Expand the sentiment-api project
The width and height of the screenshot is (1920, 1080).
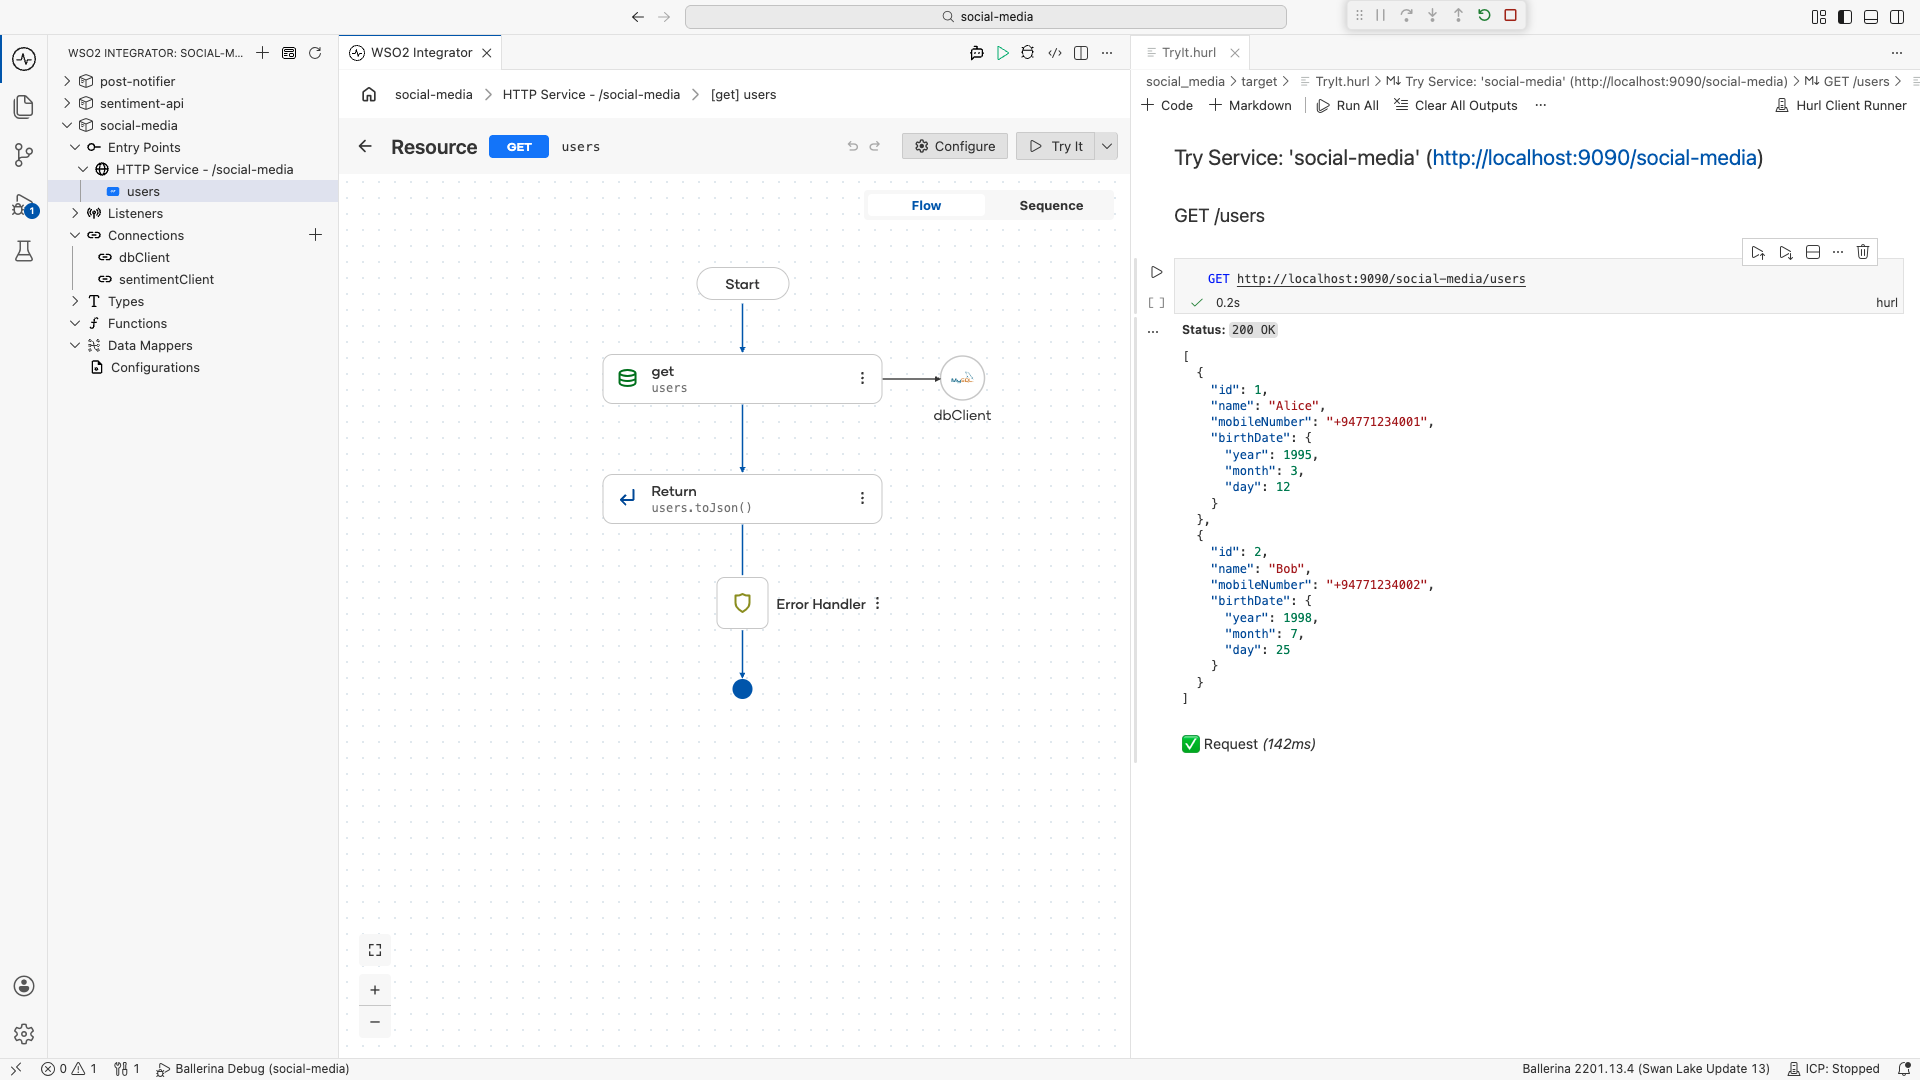click(67, 103)
